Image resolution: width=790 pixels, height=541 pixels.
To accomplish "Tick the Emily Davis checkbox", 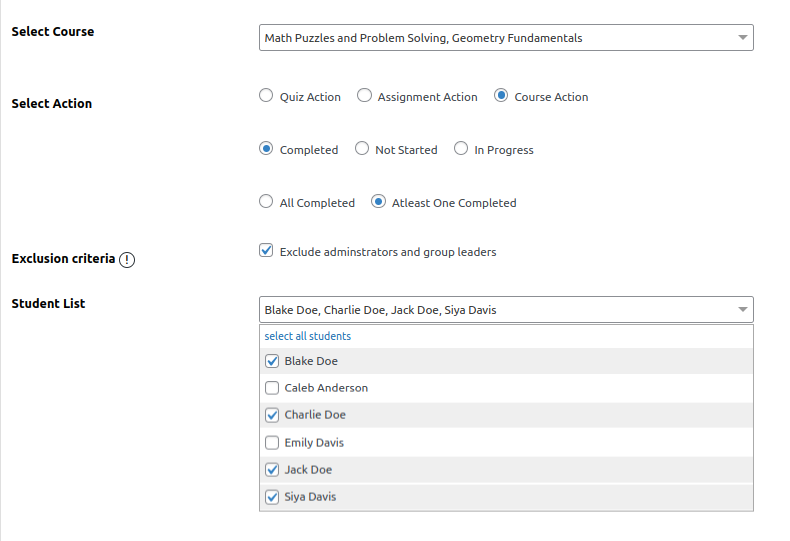I will 272,443.
